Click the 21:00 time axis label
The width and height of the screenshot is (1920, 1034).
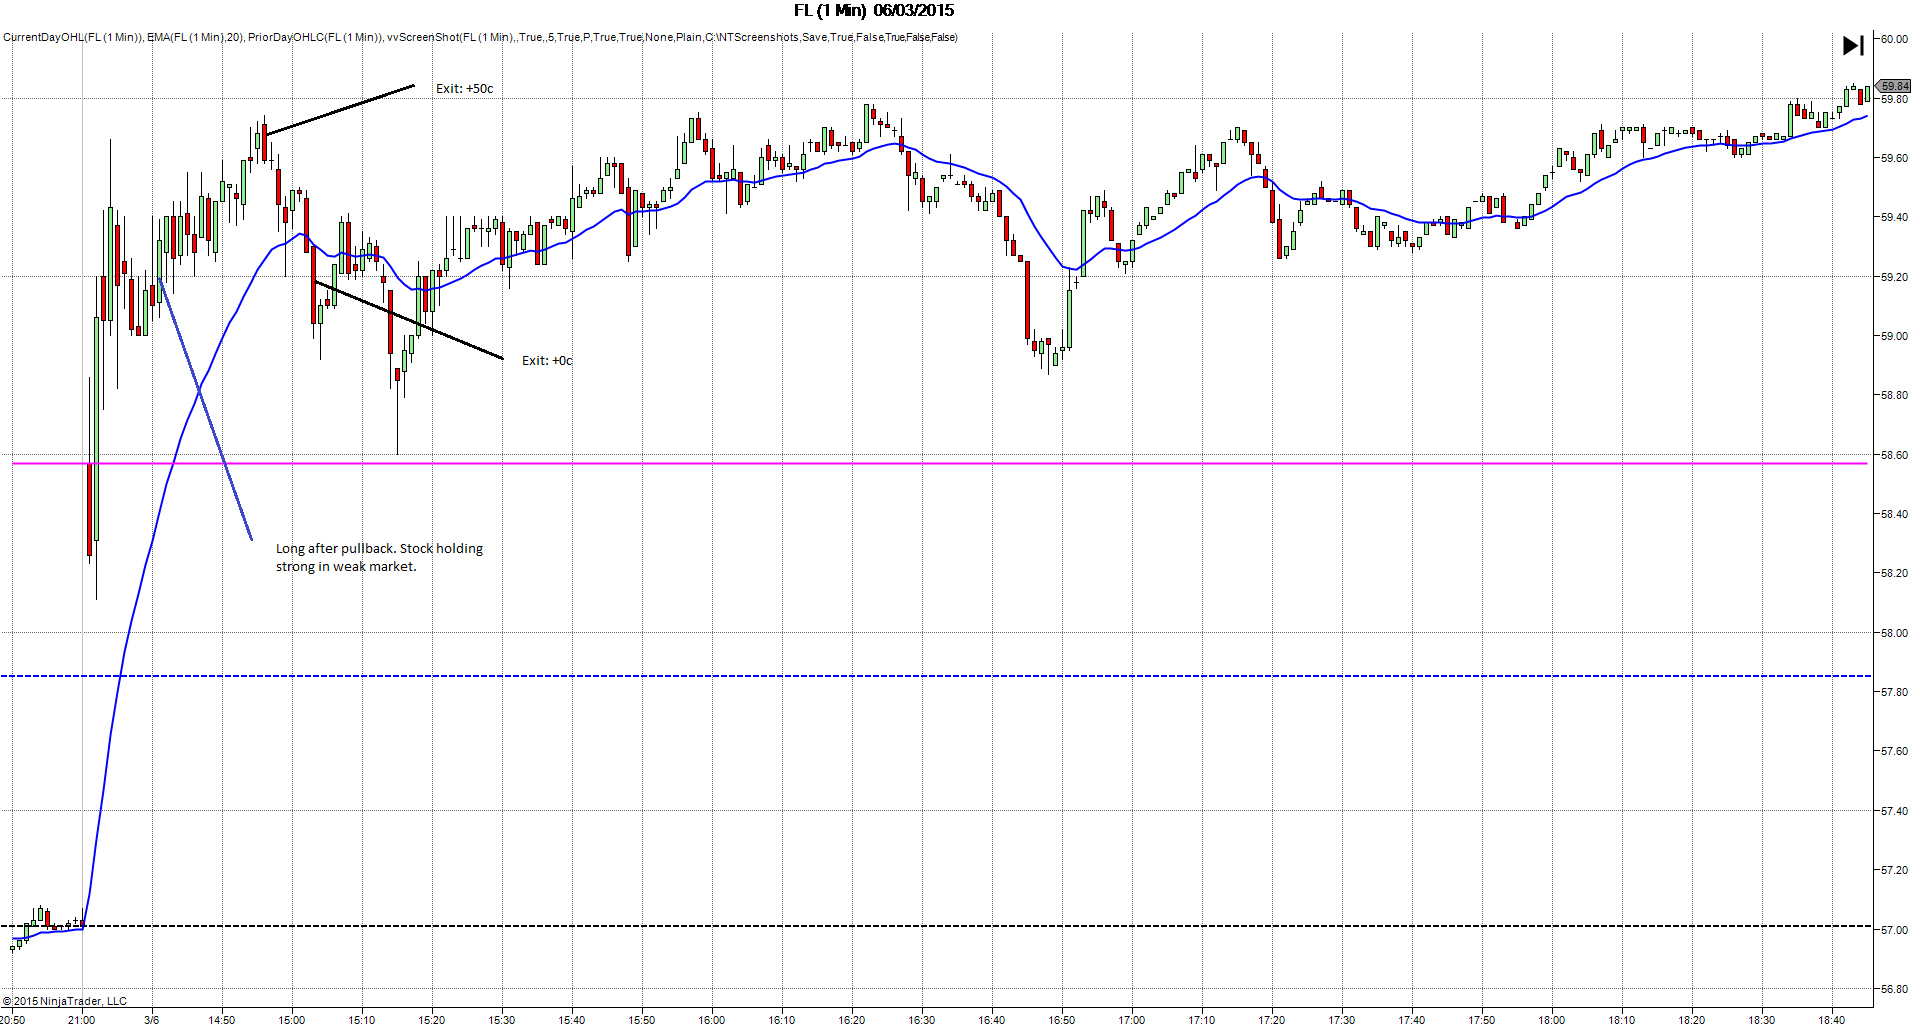click(82, 1020)
